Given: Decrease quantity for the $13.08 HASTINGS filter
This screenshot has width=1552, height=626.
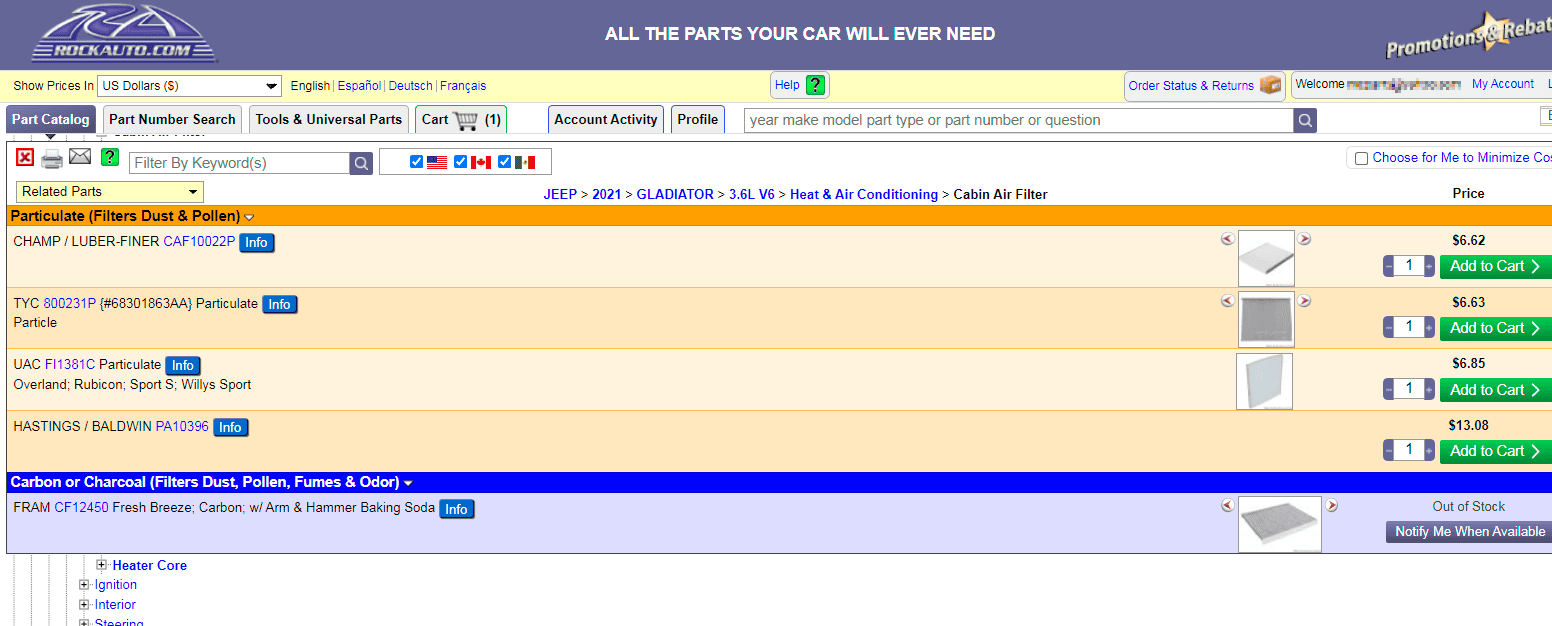Looking at the screenshot, I should tap(1389, 451).
